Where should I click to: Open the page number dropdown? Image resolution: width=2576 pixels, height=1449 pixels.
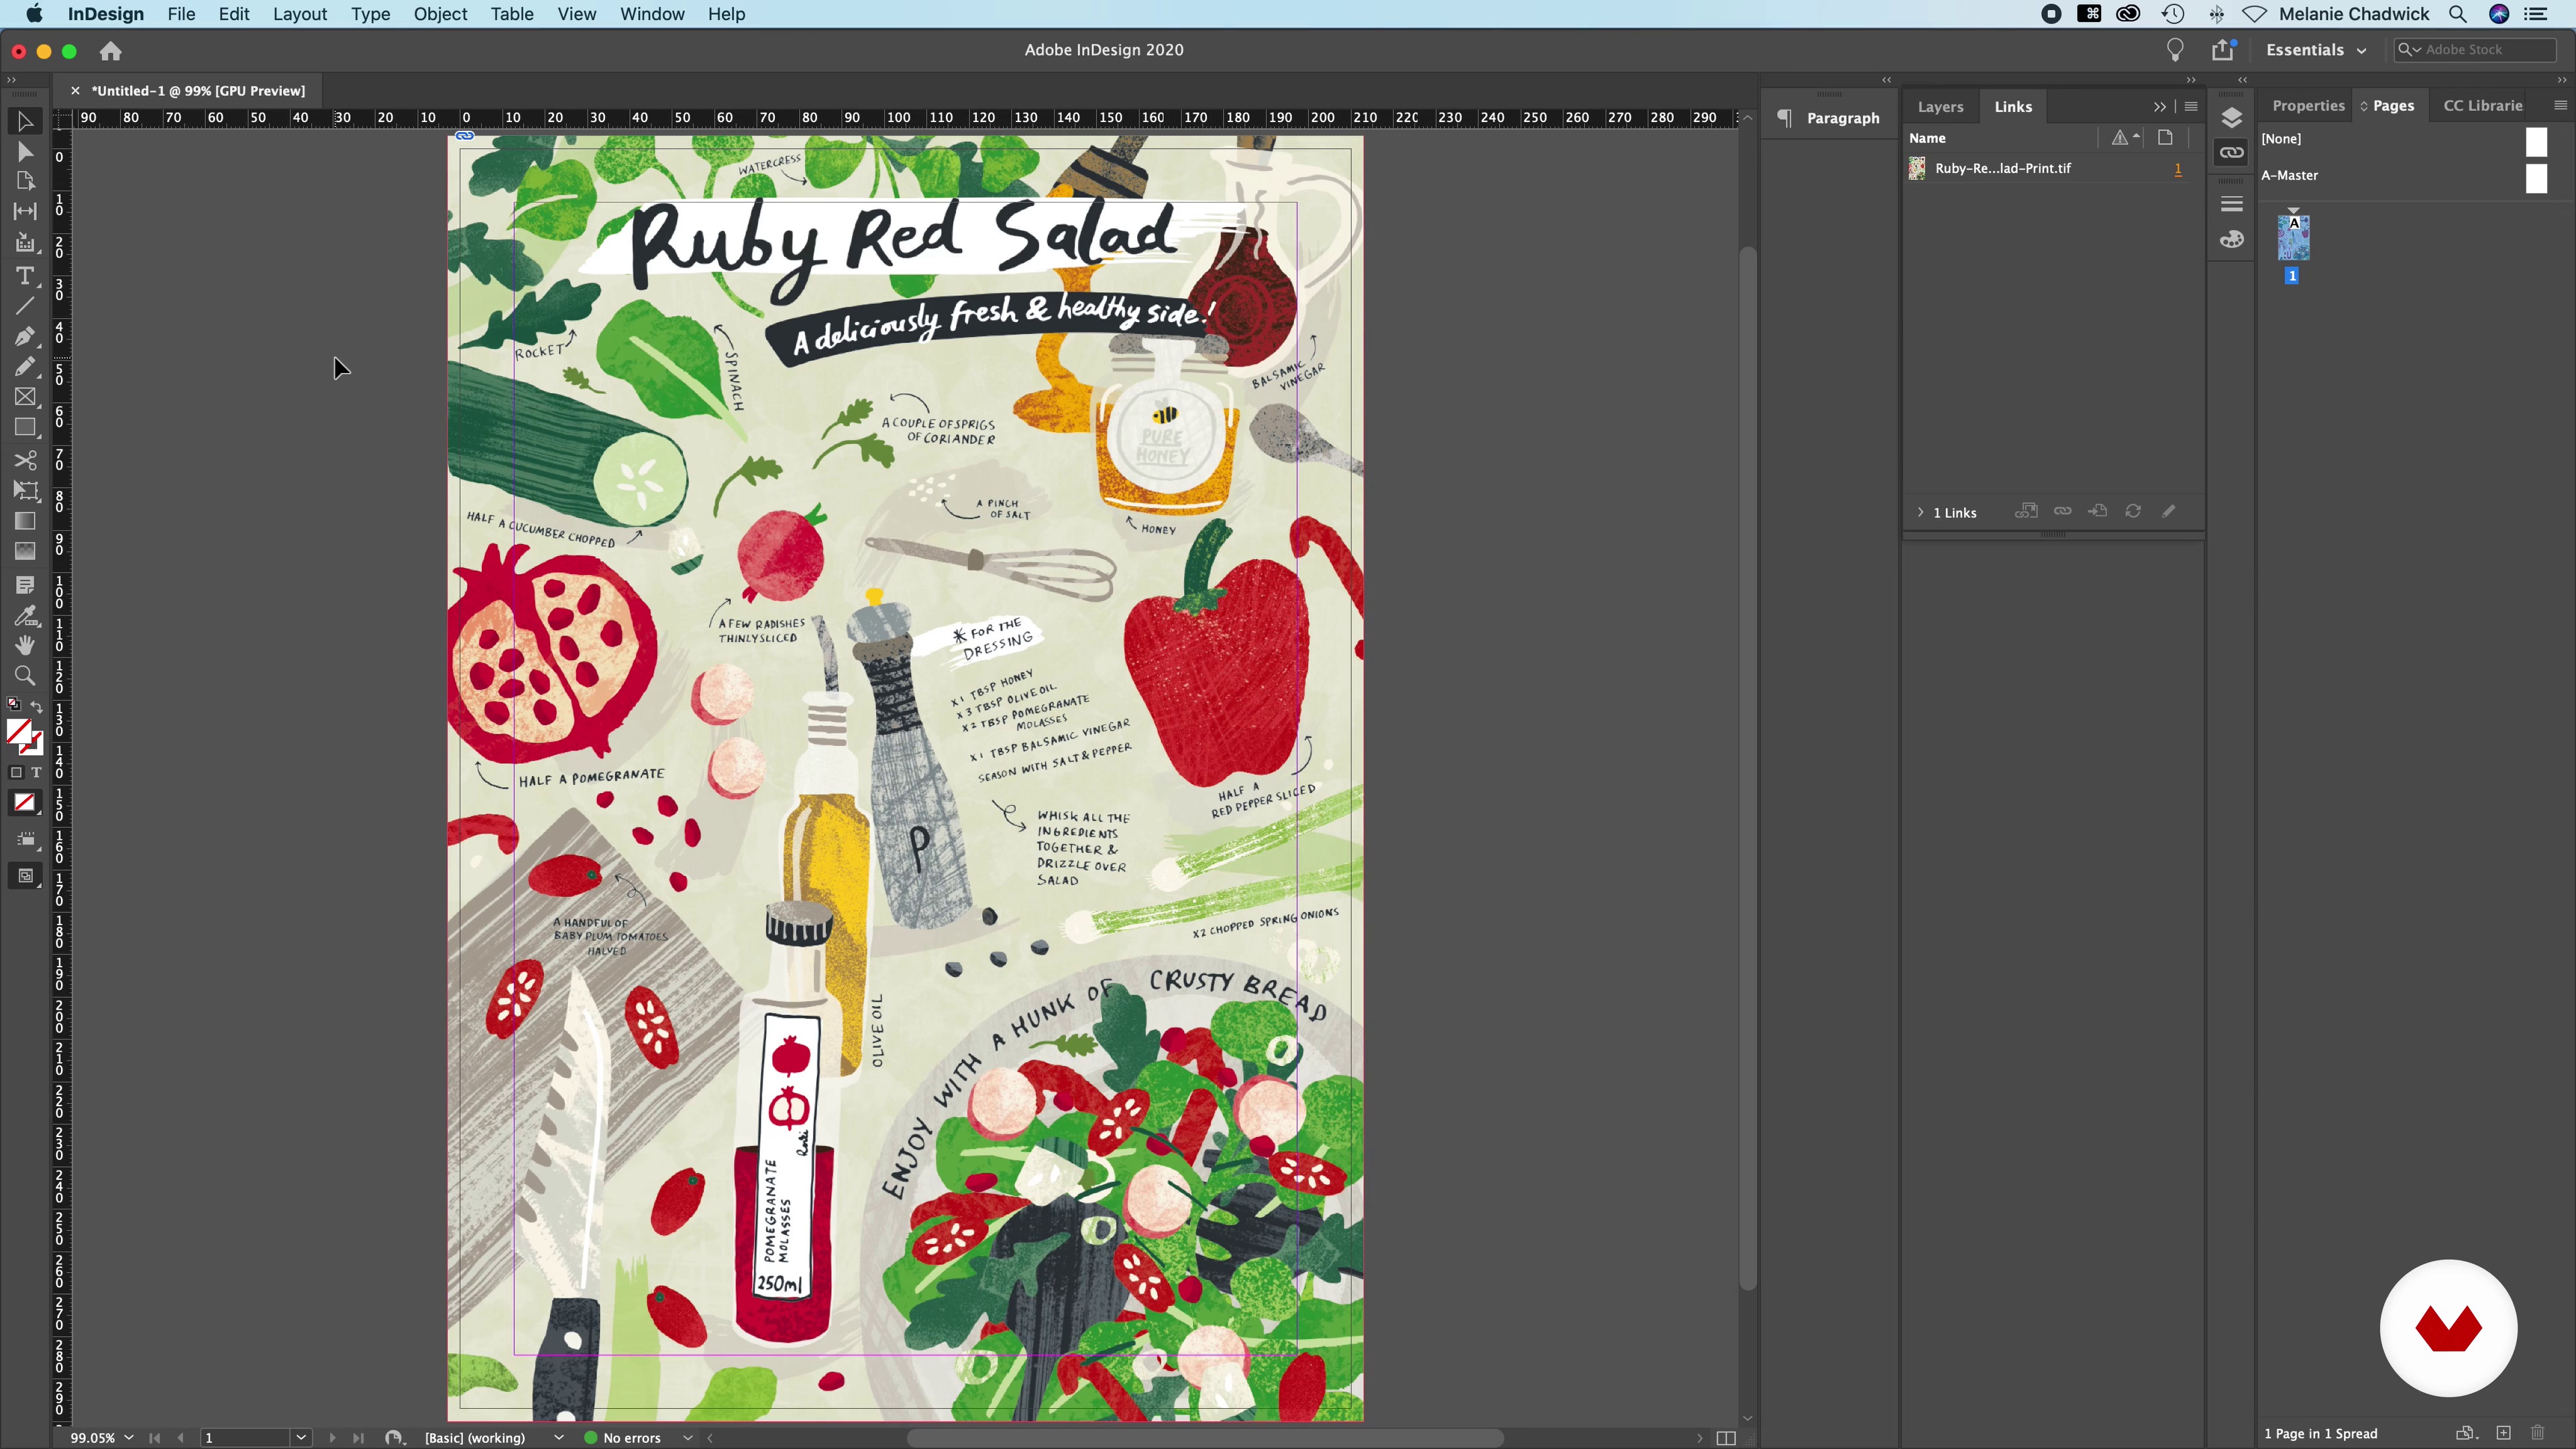click(x=301, y=1438)
